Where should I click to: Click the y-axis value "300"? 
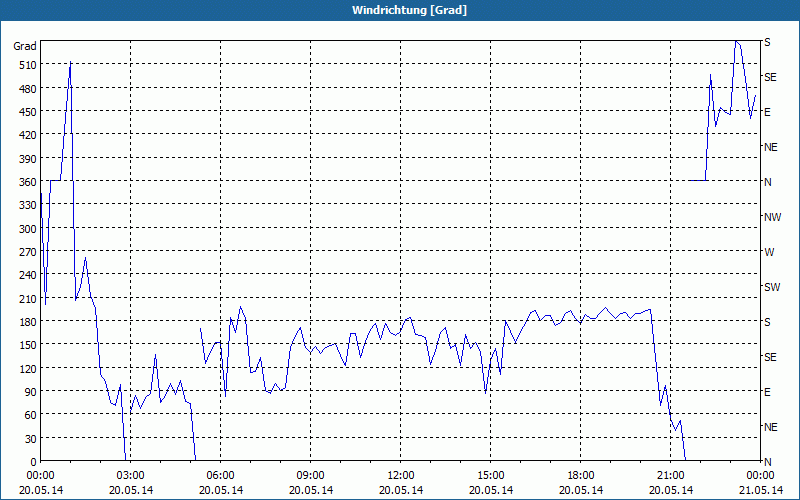[x=28, y=229]
